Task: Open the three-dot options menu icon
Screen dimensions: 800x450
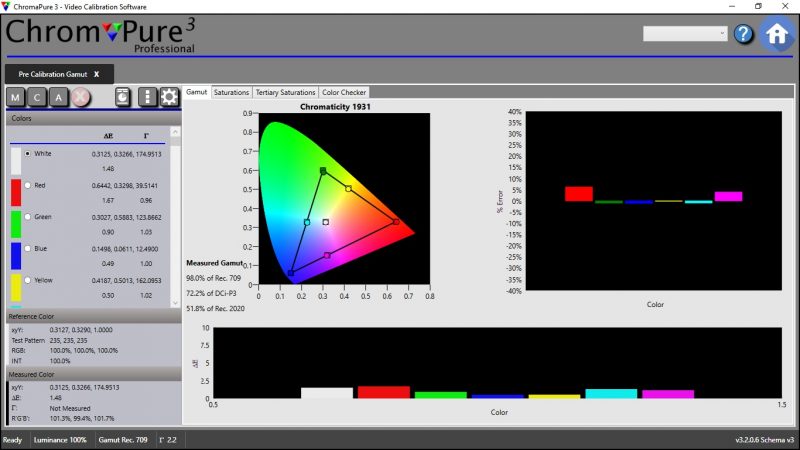Action: point(147,97)
